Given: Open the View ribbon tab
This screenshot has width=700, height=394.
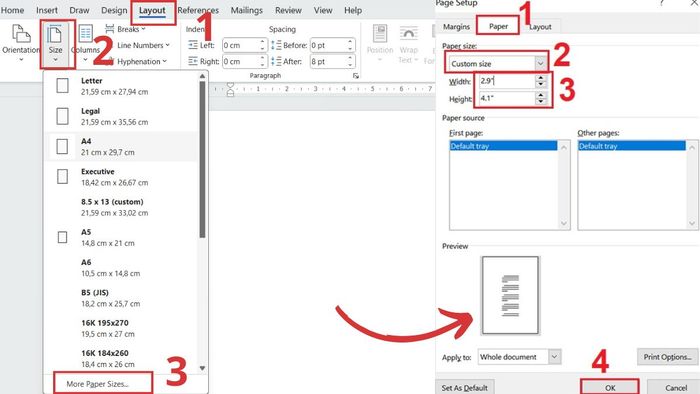Looking at the screenshot, I should (x=323, y=10).
